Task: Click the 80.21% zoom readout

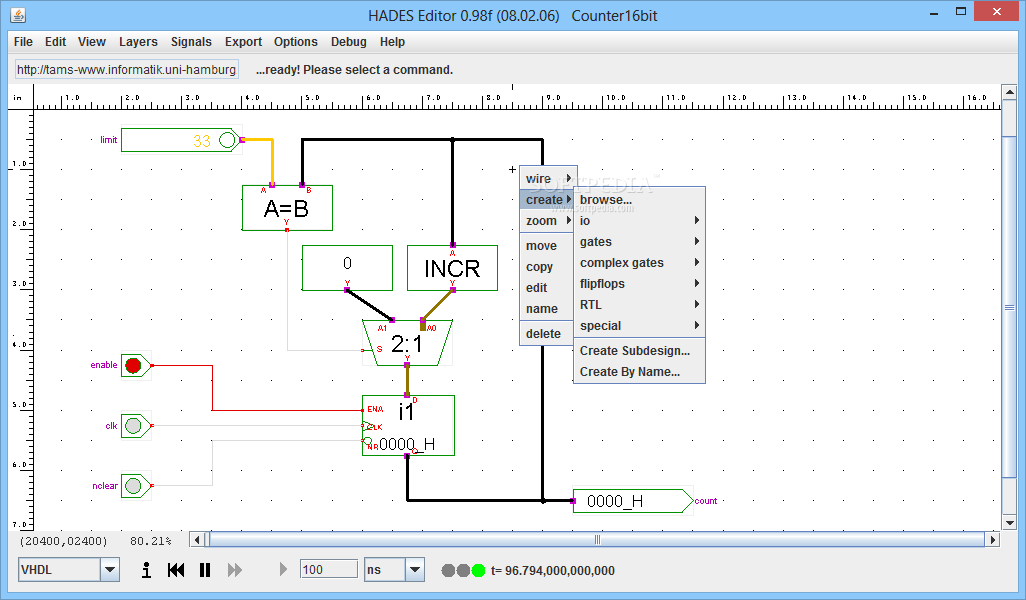Action: (x=150, y=541)
